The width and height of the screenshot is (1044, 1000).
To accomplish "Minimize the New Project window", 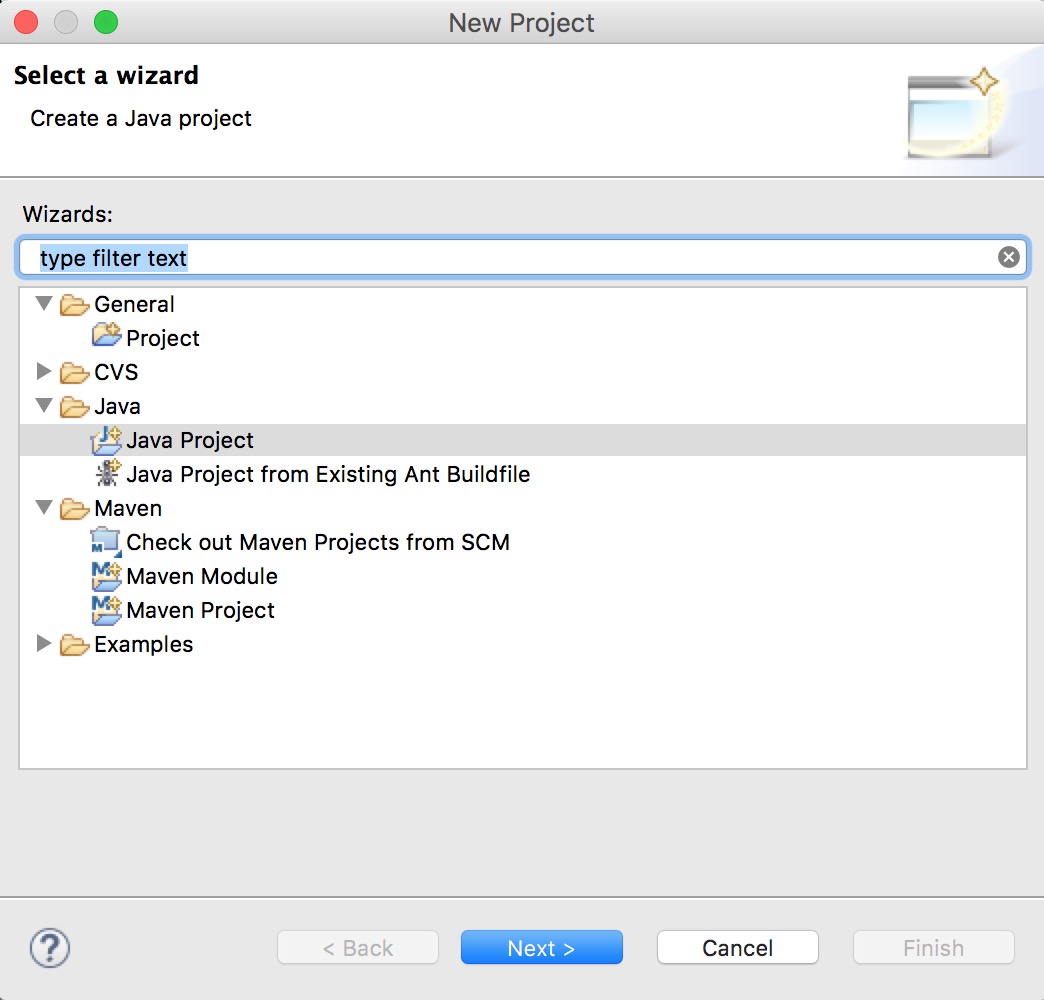I will click(65, 21).
